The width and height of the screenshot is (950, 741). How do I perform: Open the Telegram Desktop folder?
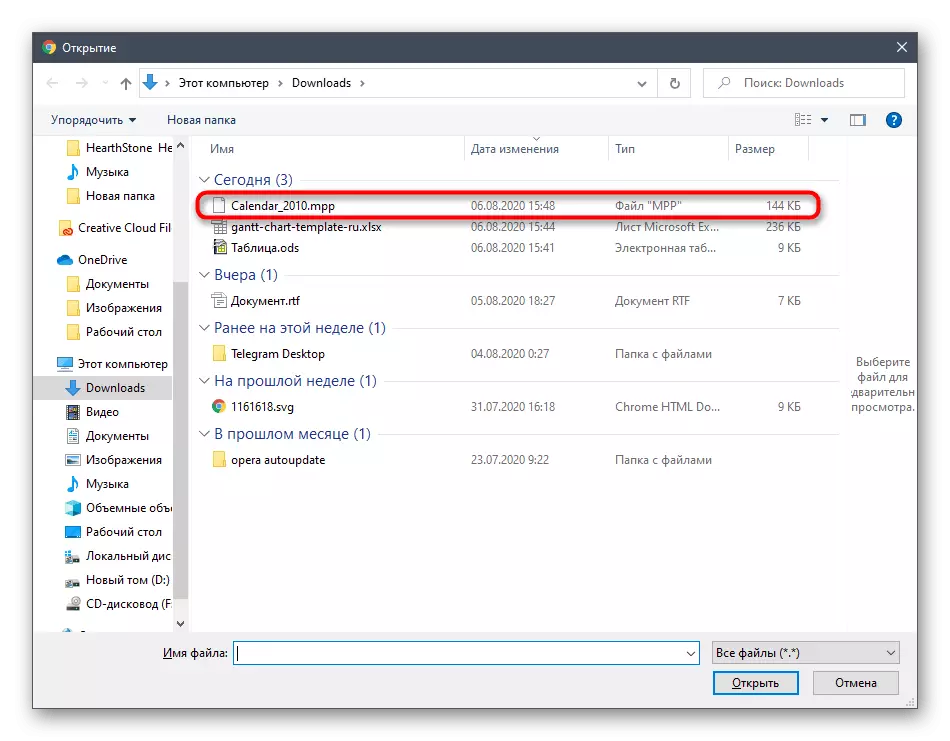tap(277, 354)
